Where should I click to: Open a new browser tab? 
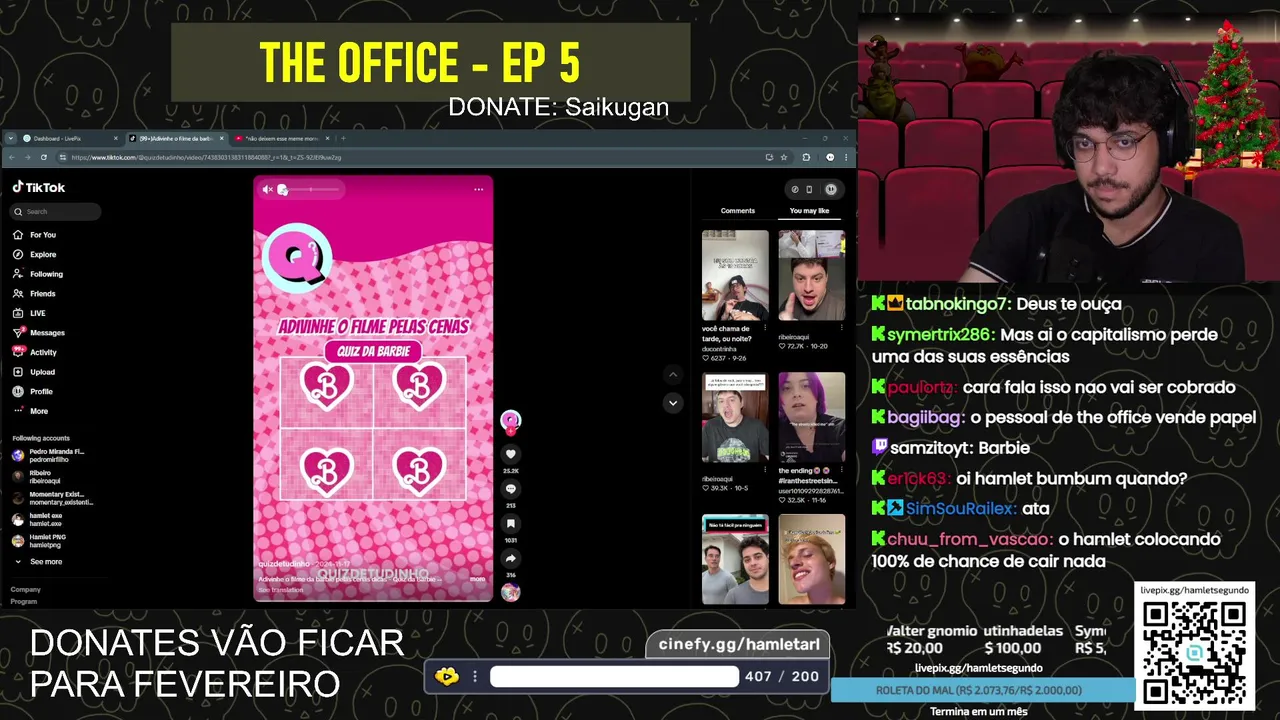point(343,138)
